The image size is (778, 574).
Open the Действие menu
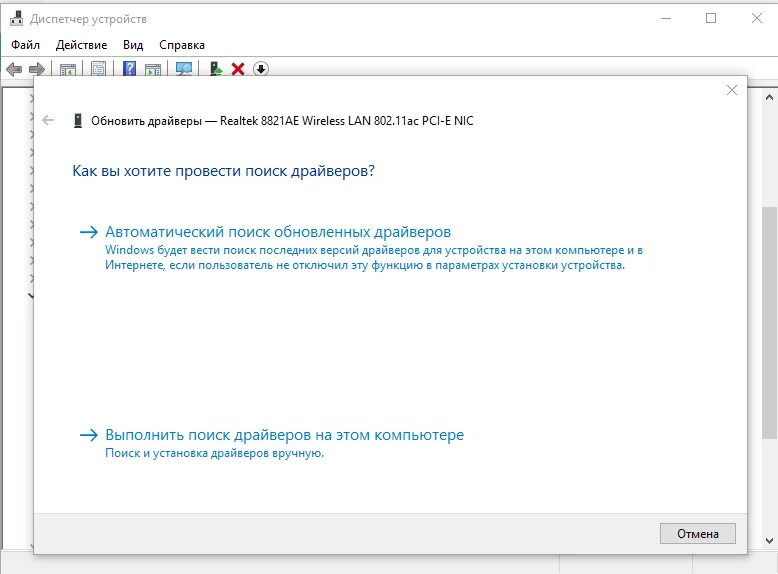tap(81, 45)
